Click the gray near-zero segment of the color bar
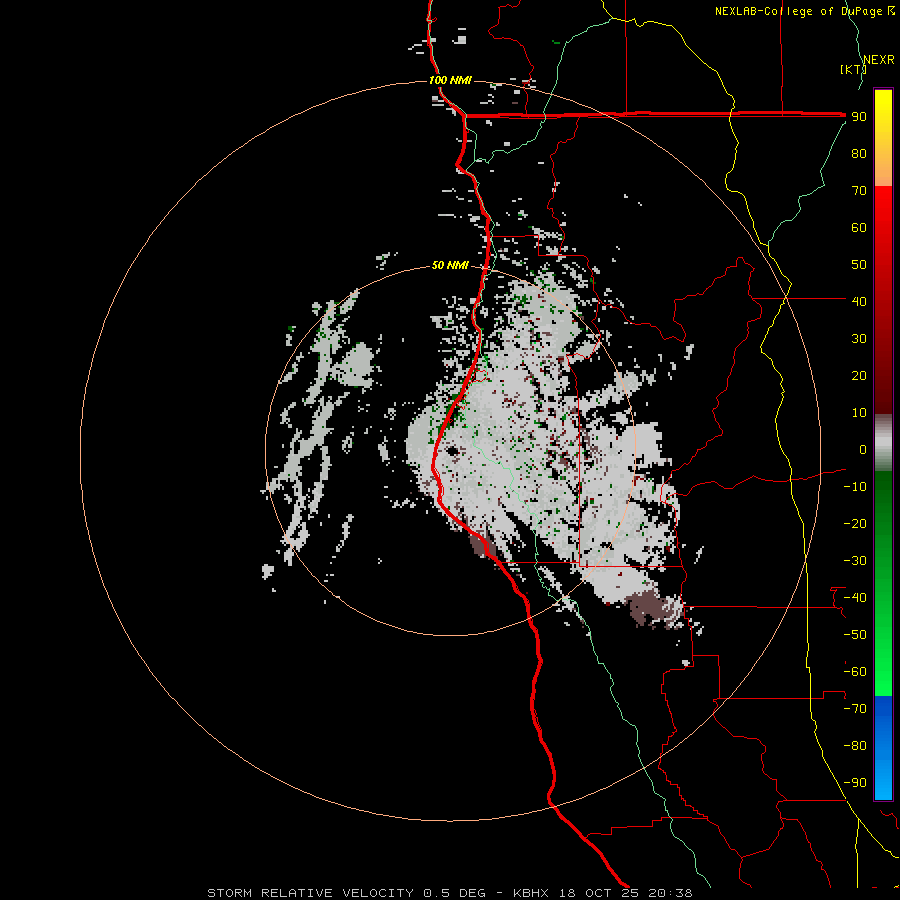This screenshot has width=900, height=900. 883,443
